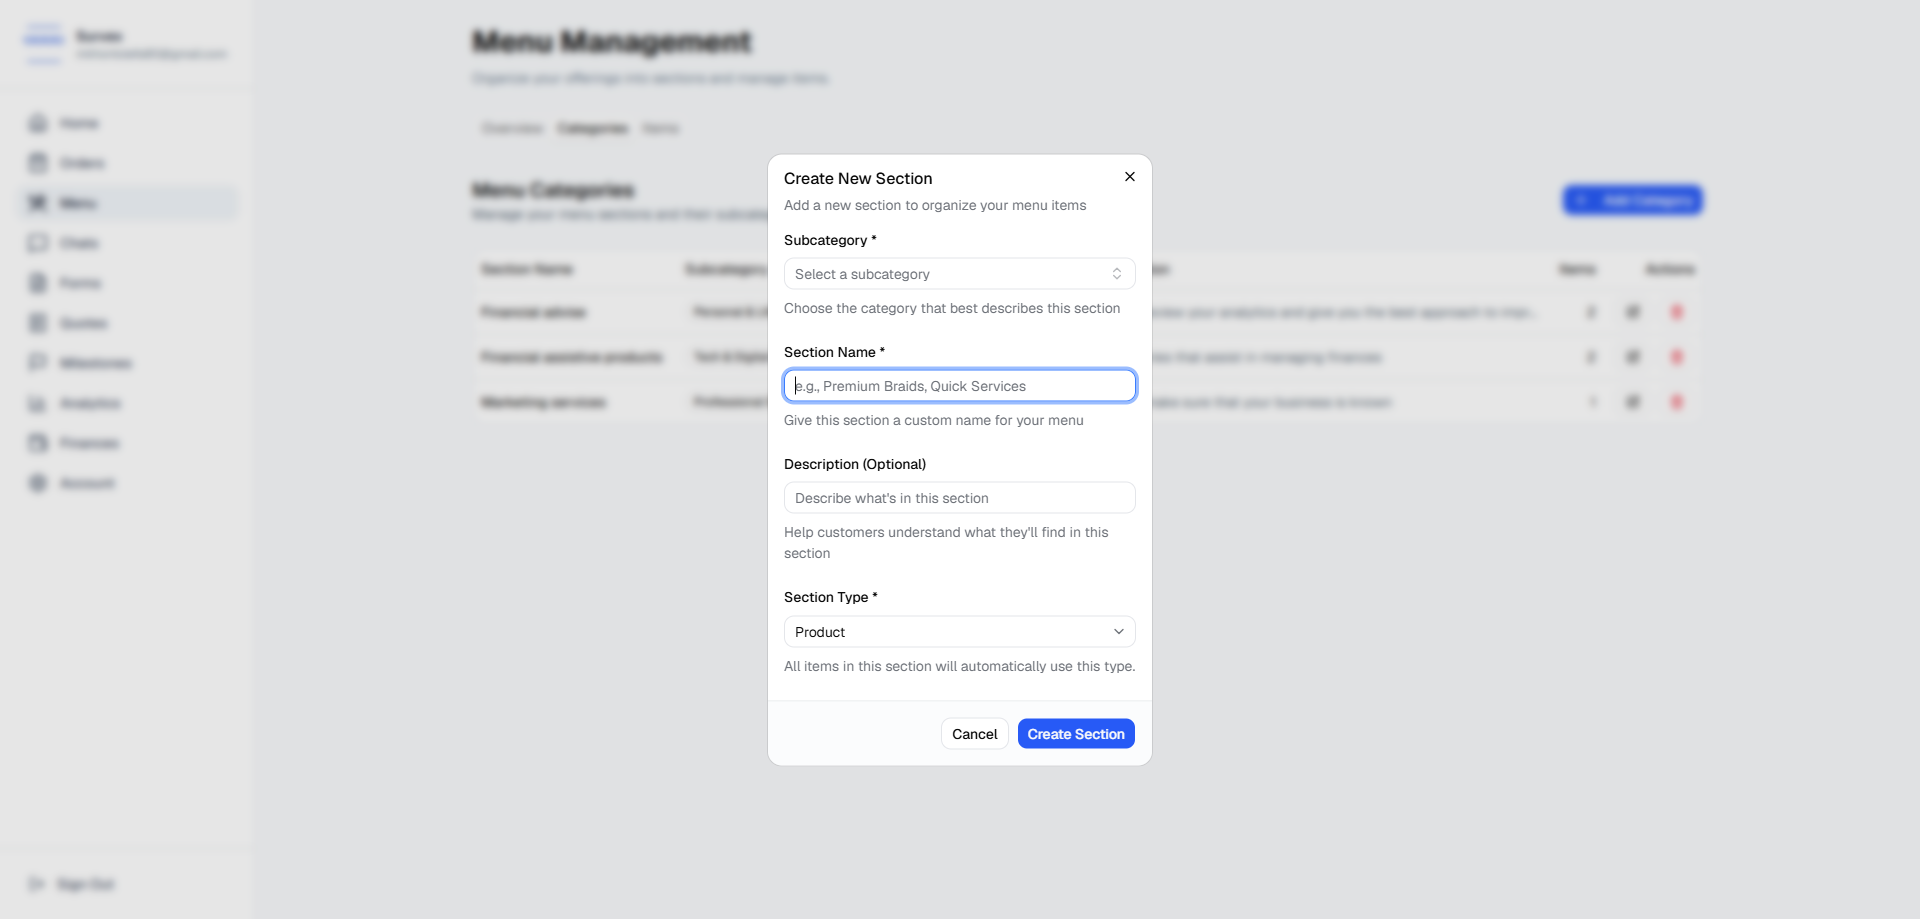Delete the first category row
The height and width of the screenshot is (919, 1920).
coord(1677,312)
